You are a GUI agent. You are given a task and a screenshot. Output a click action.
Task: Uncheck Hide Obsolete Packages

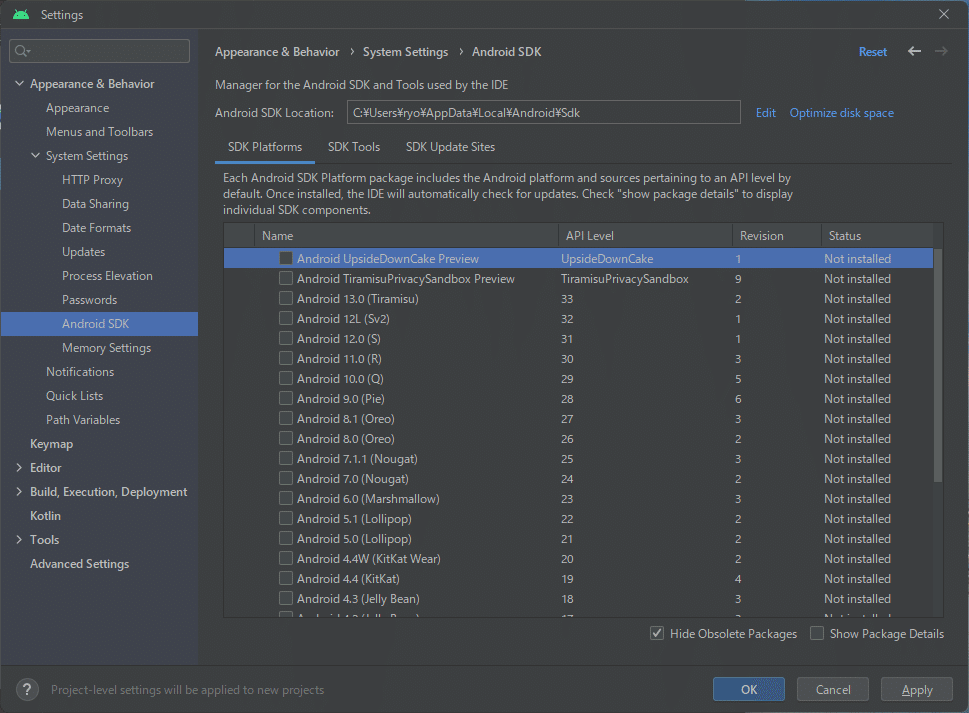657,633
